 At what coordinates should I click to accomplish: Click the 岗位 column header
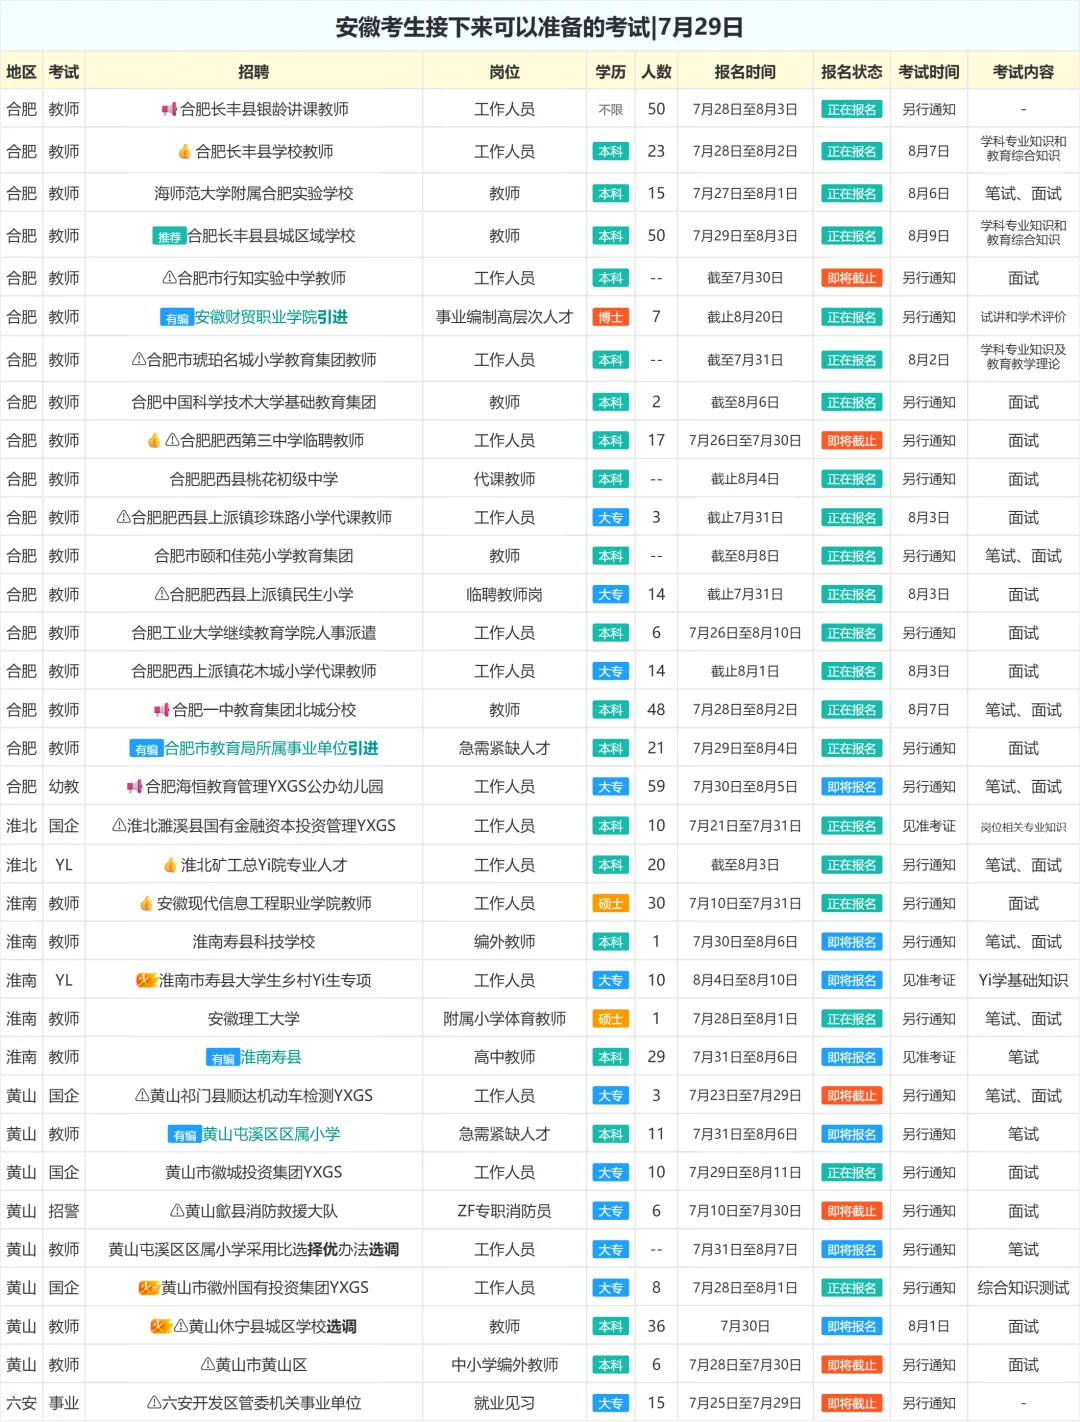[x=505, y=72]
